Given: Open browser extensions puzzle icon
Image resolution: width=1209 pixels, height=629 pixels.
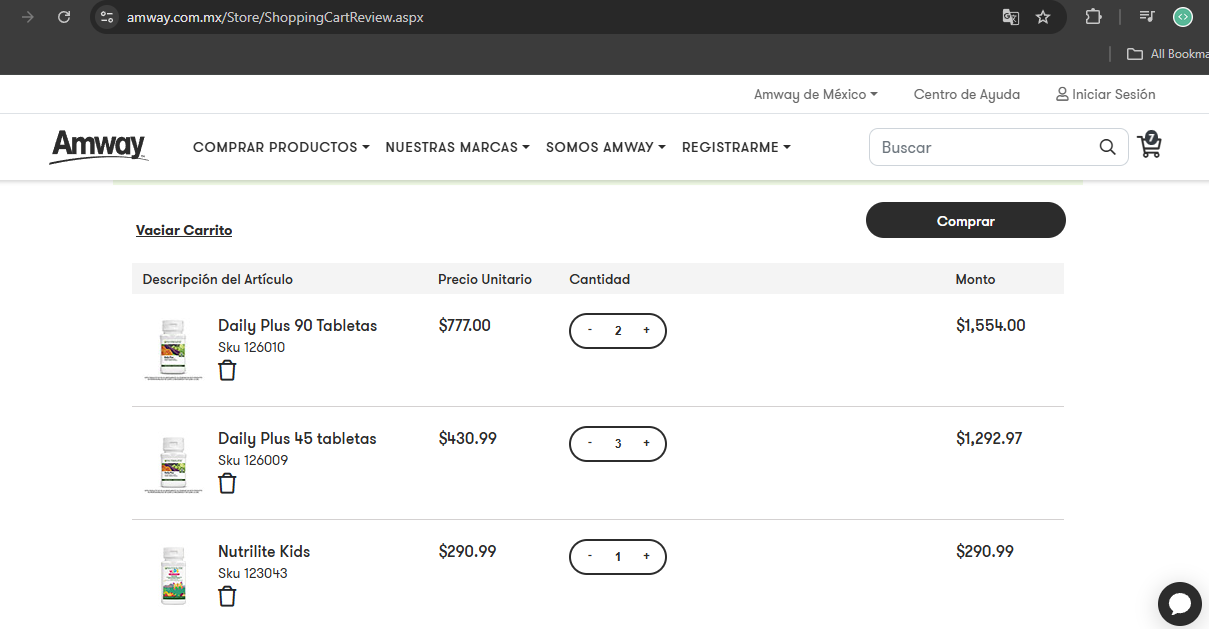Looking at the screenshot, I should click(1093, 17).
